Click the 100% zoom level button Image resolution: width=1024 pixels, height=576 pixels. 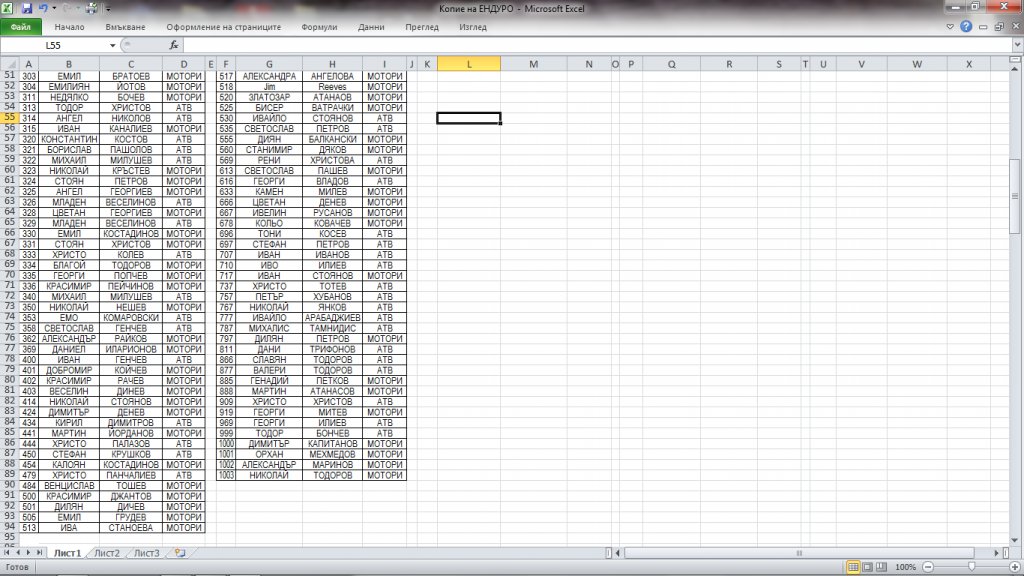coord(905,567)
